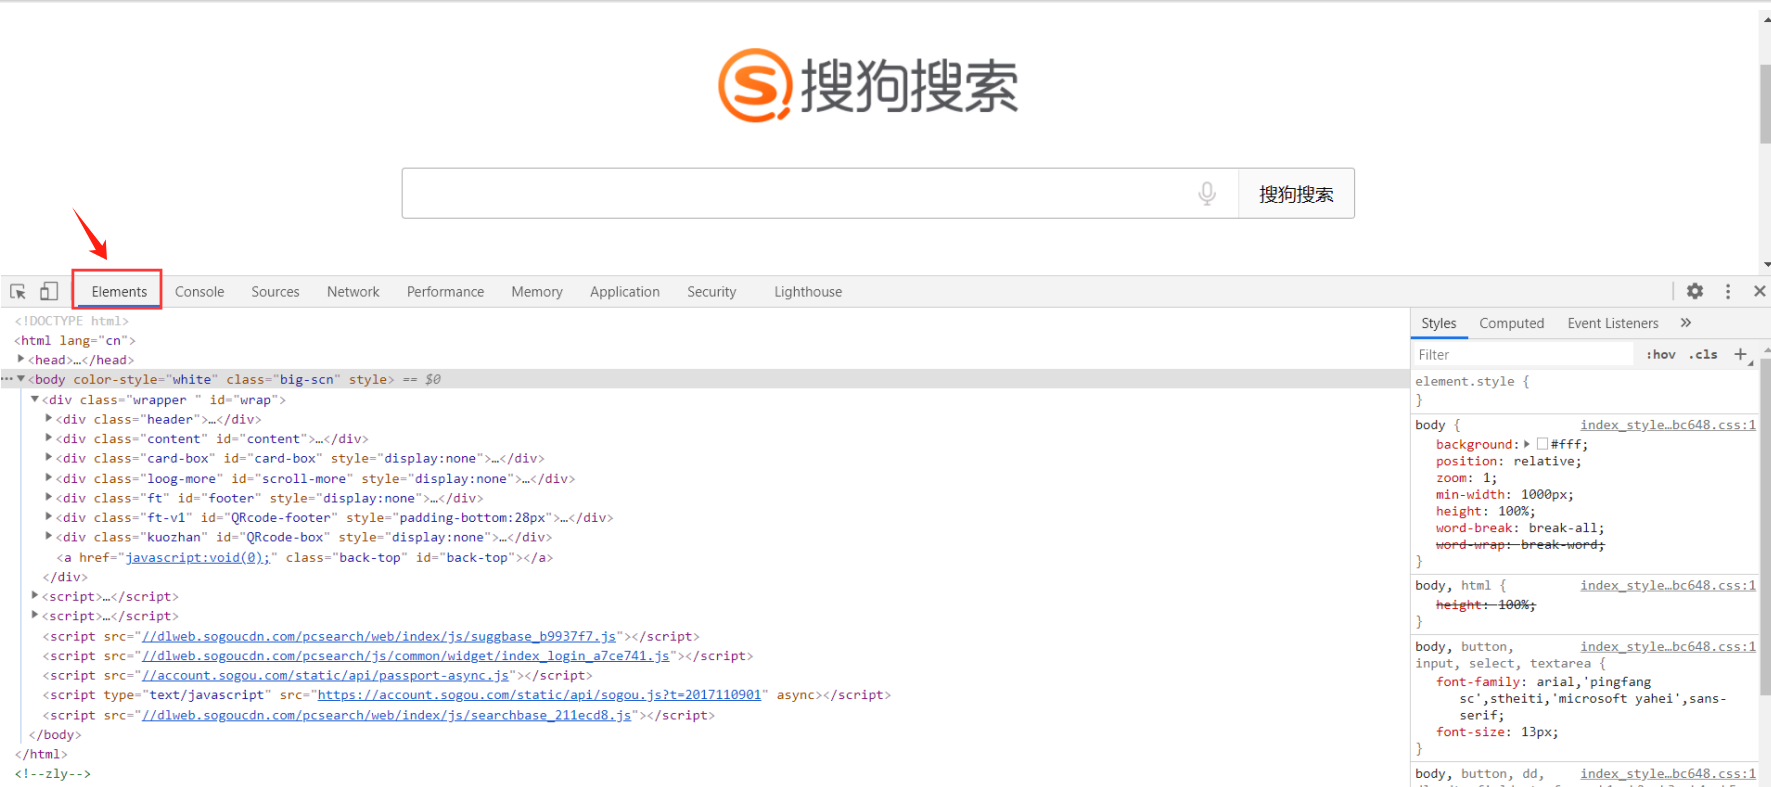Toggle the device toolbar icon
1771x787 pixels.
48,291
